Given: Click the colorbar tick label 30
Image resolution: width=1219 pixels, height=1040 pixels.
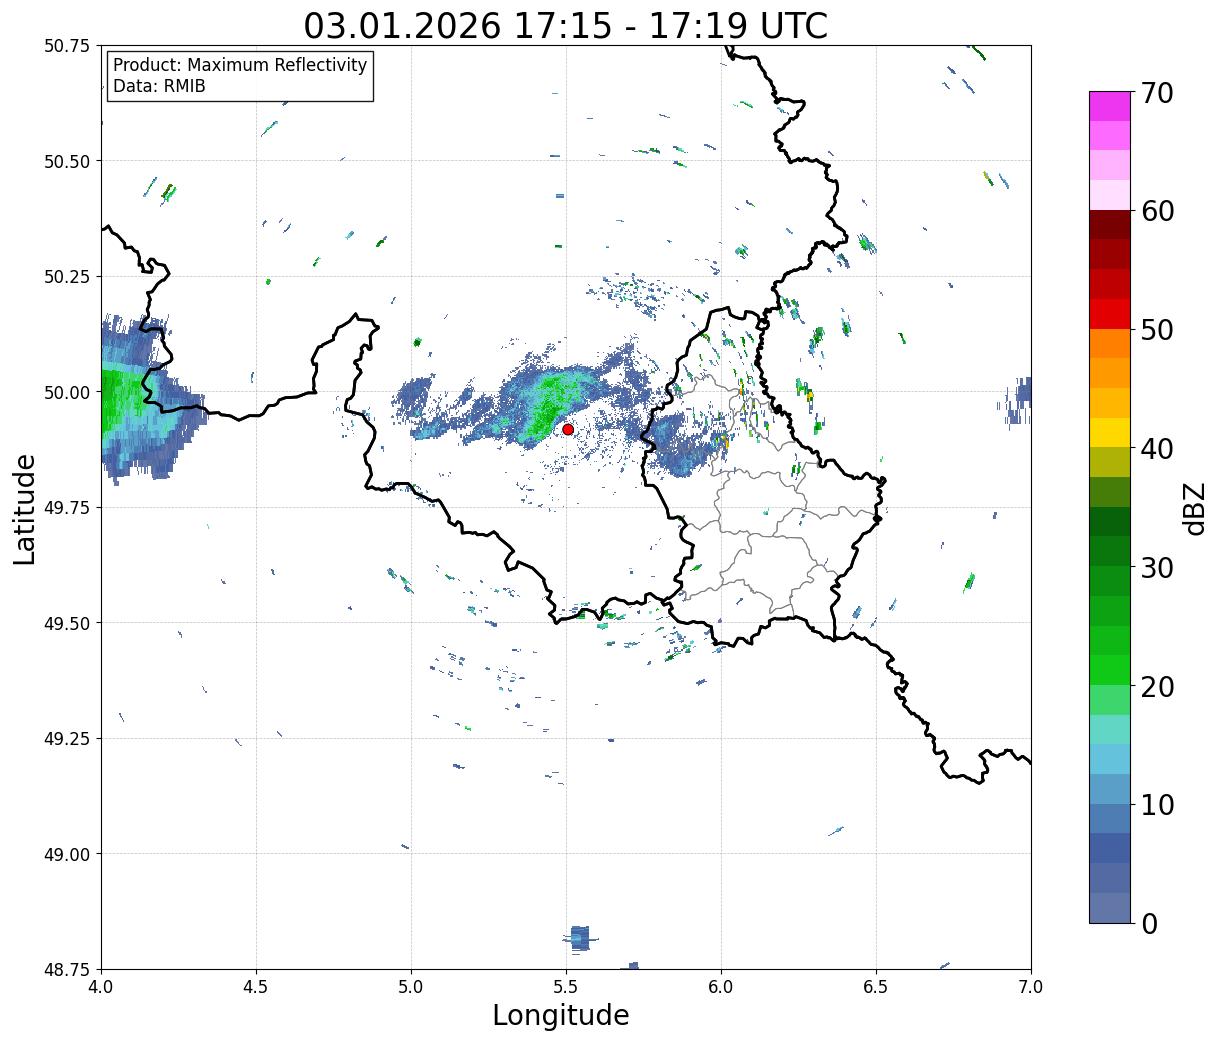Looking at the screenshot, I should (x=1157, y=568).
